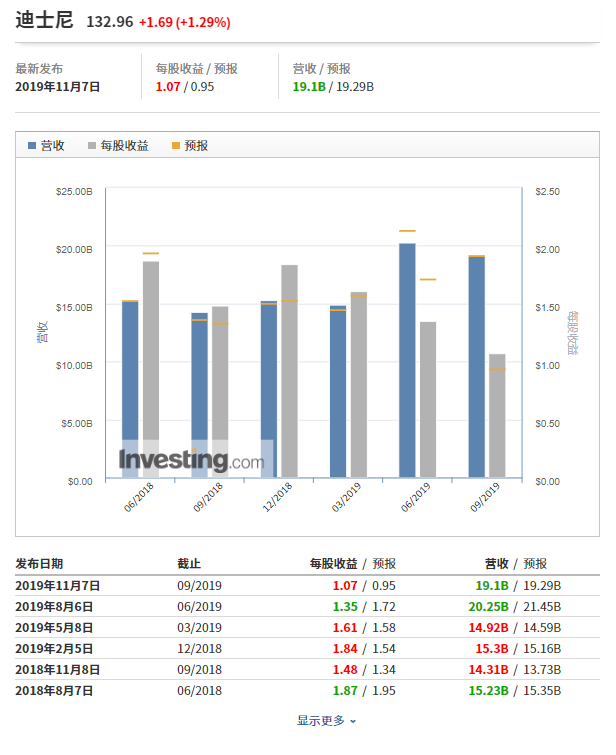This screenshot has width=616, height=755.
Task: Select the 12/2018 blue revenue bar
Action: [269, 389]
